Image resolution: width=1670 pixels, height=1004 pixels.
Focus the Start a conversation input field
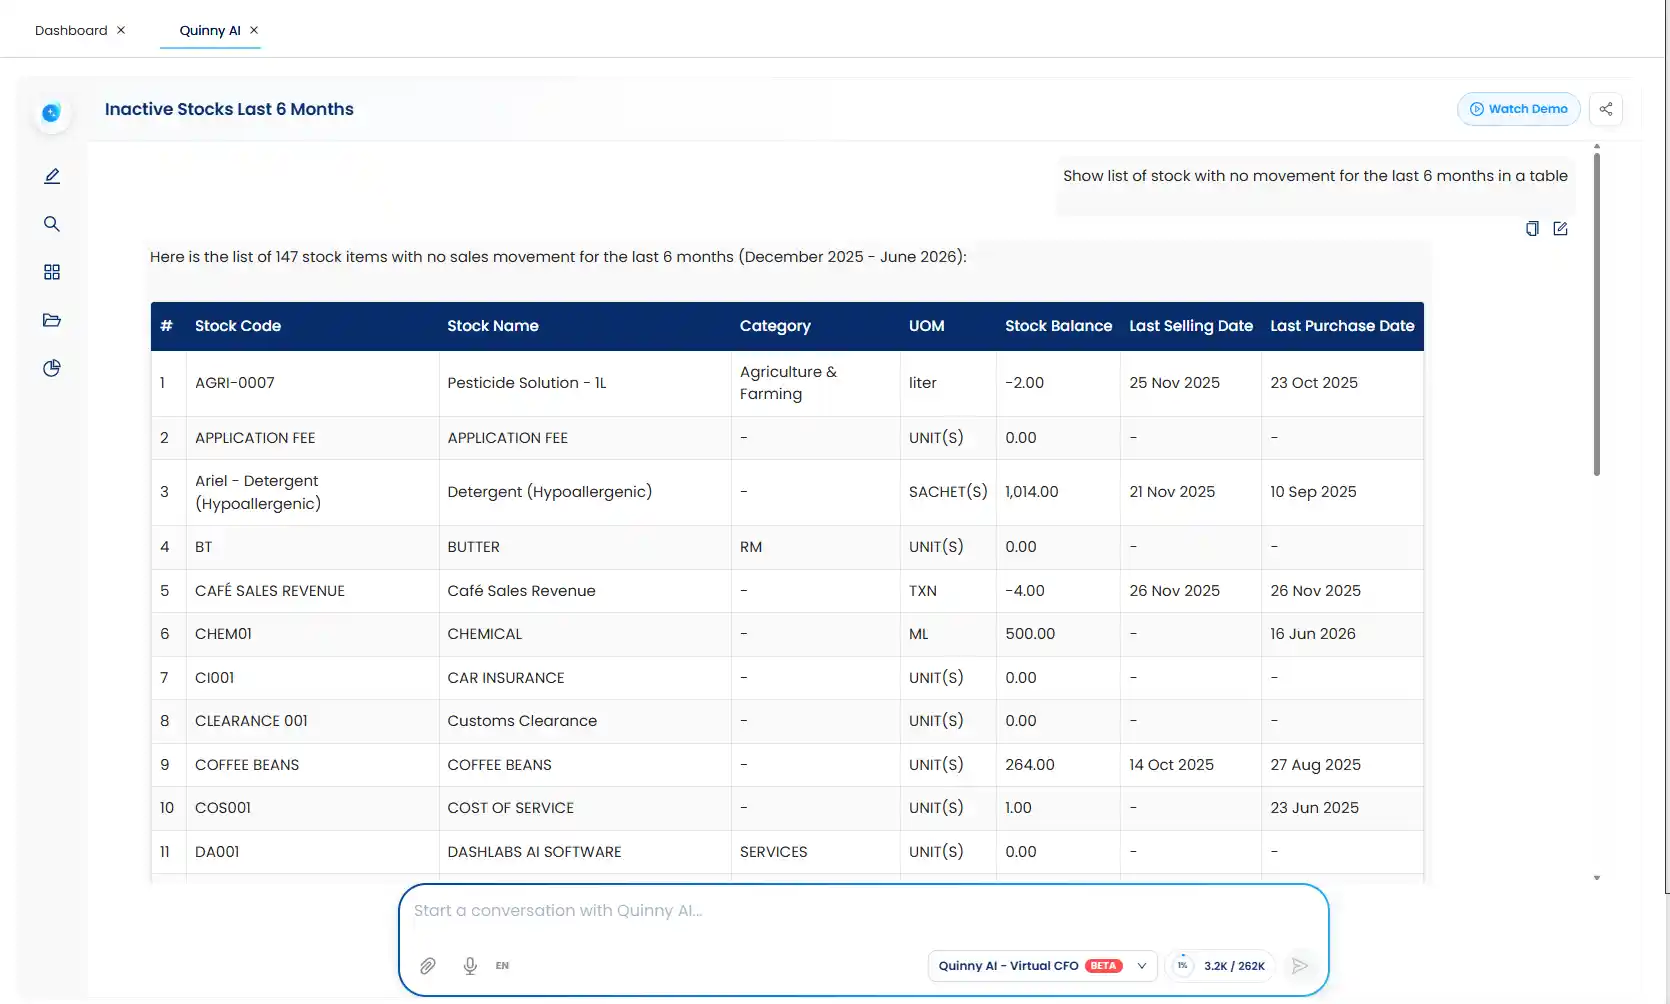pos(864,911)
